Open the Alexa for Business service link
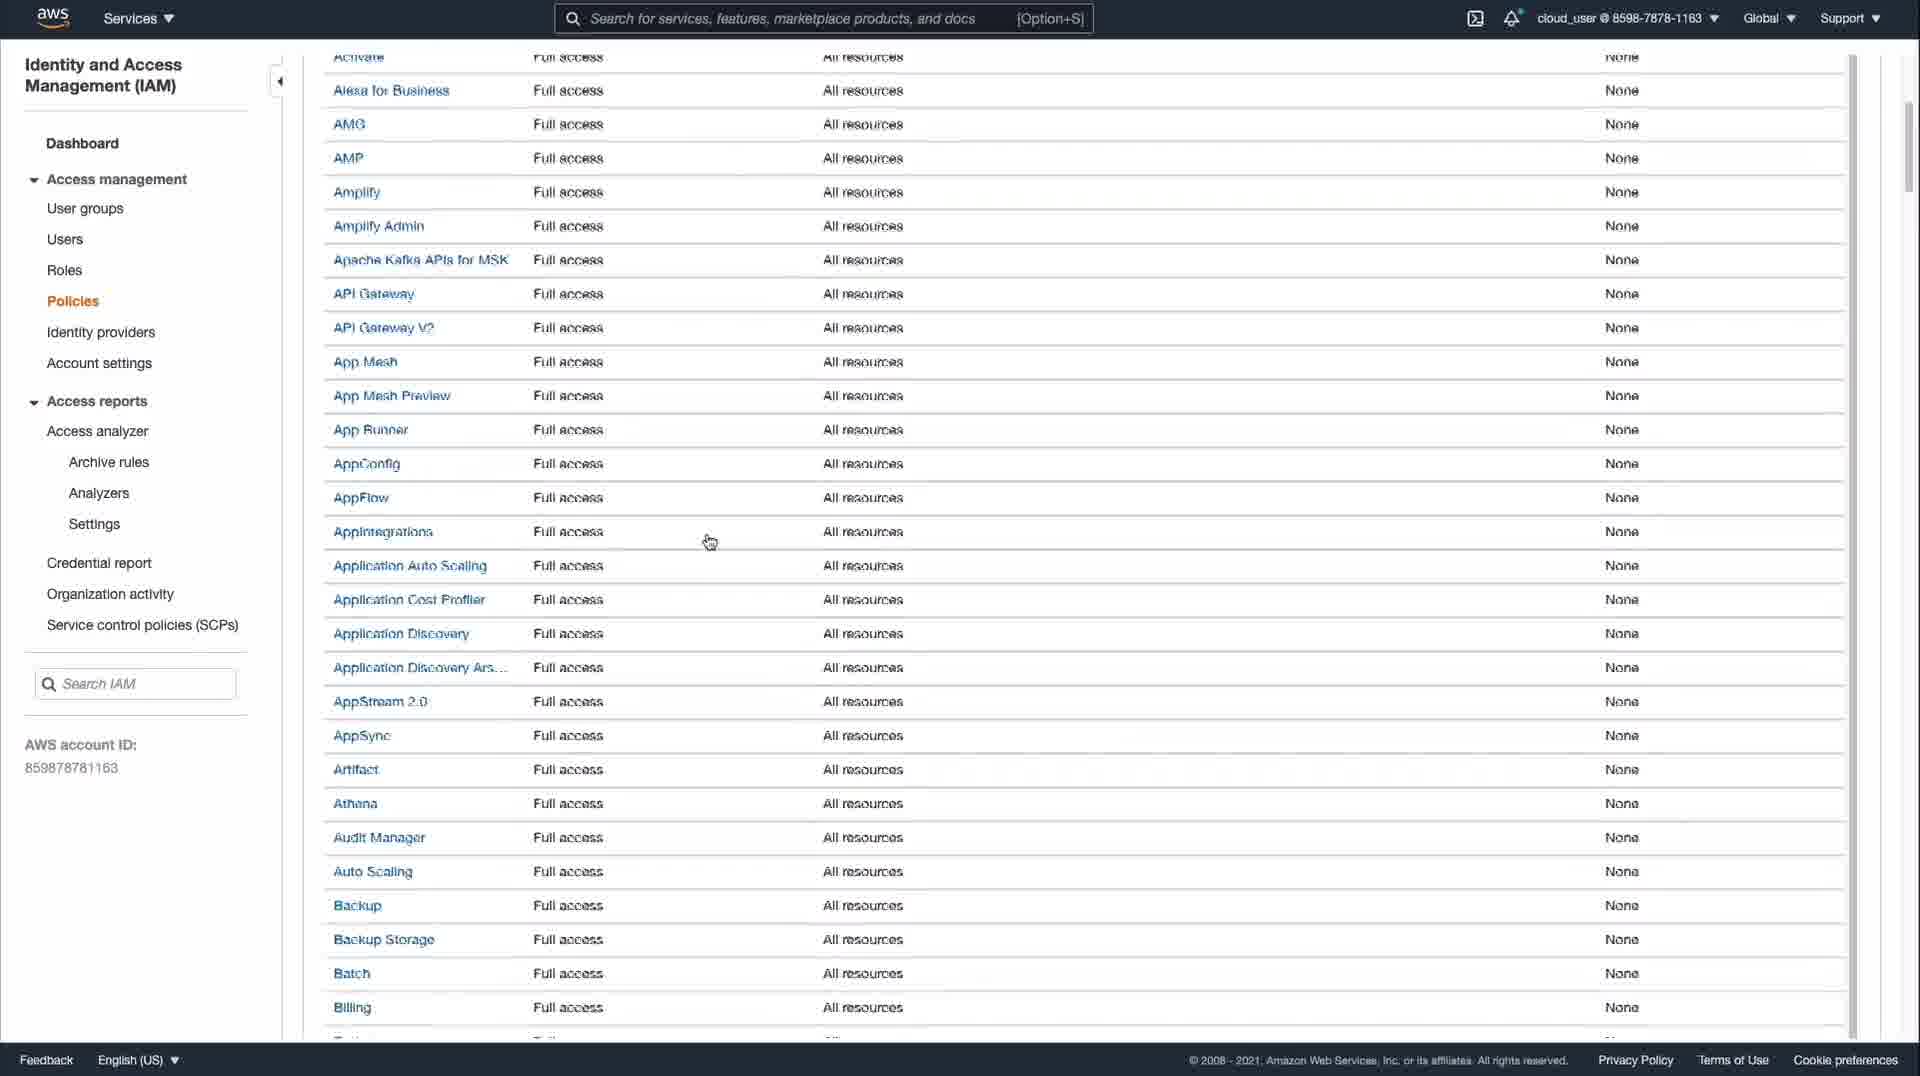Viewport: 1920px width, 1076px height. (x=391, y=90)
